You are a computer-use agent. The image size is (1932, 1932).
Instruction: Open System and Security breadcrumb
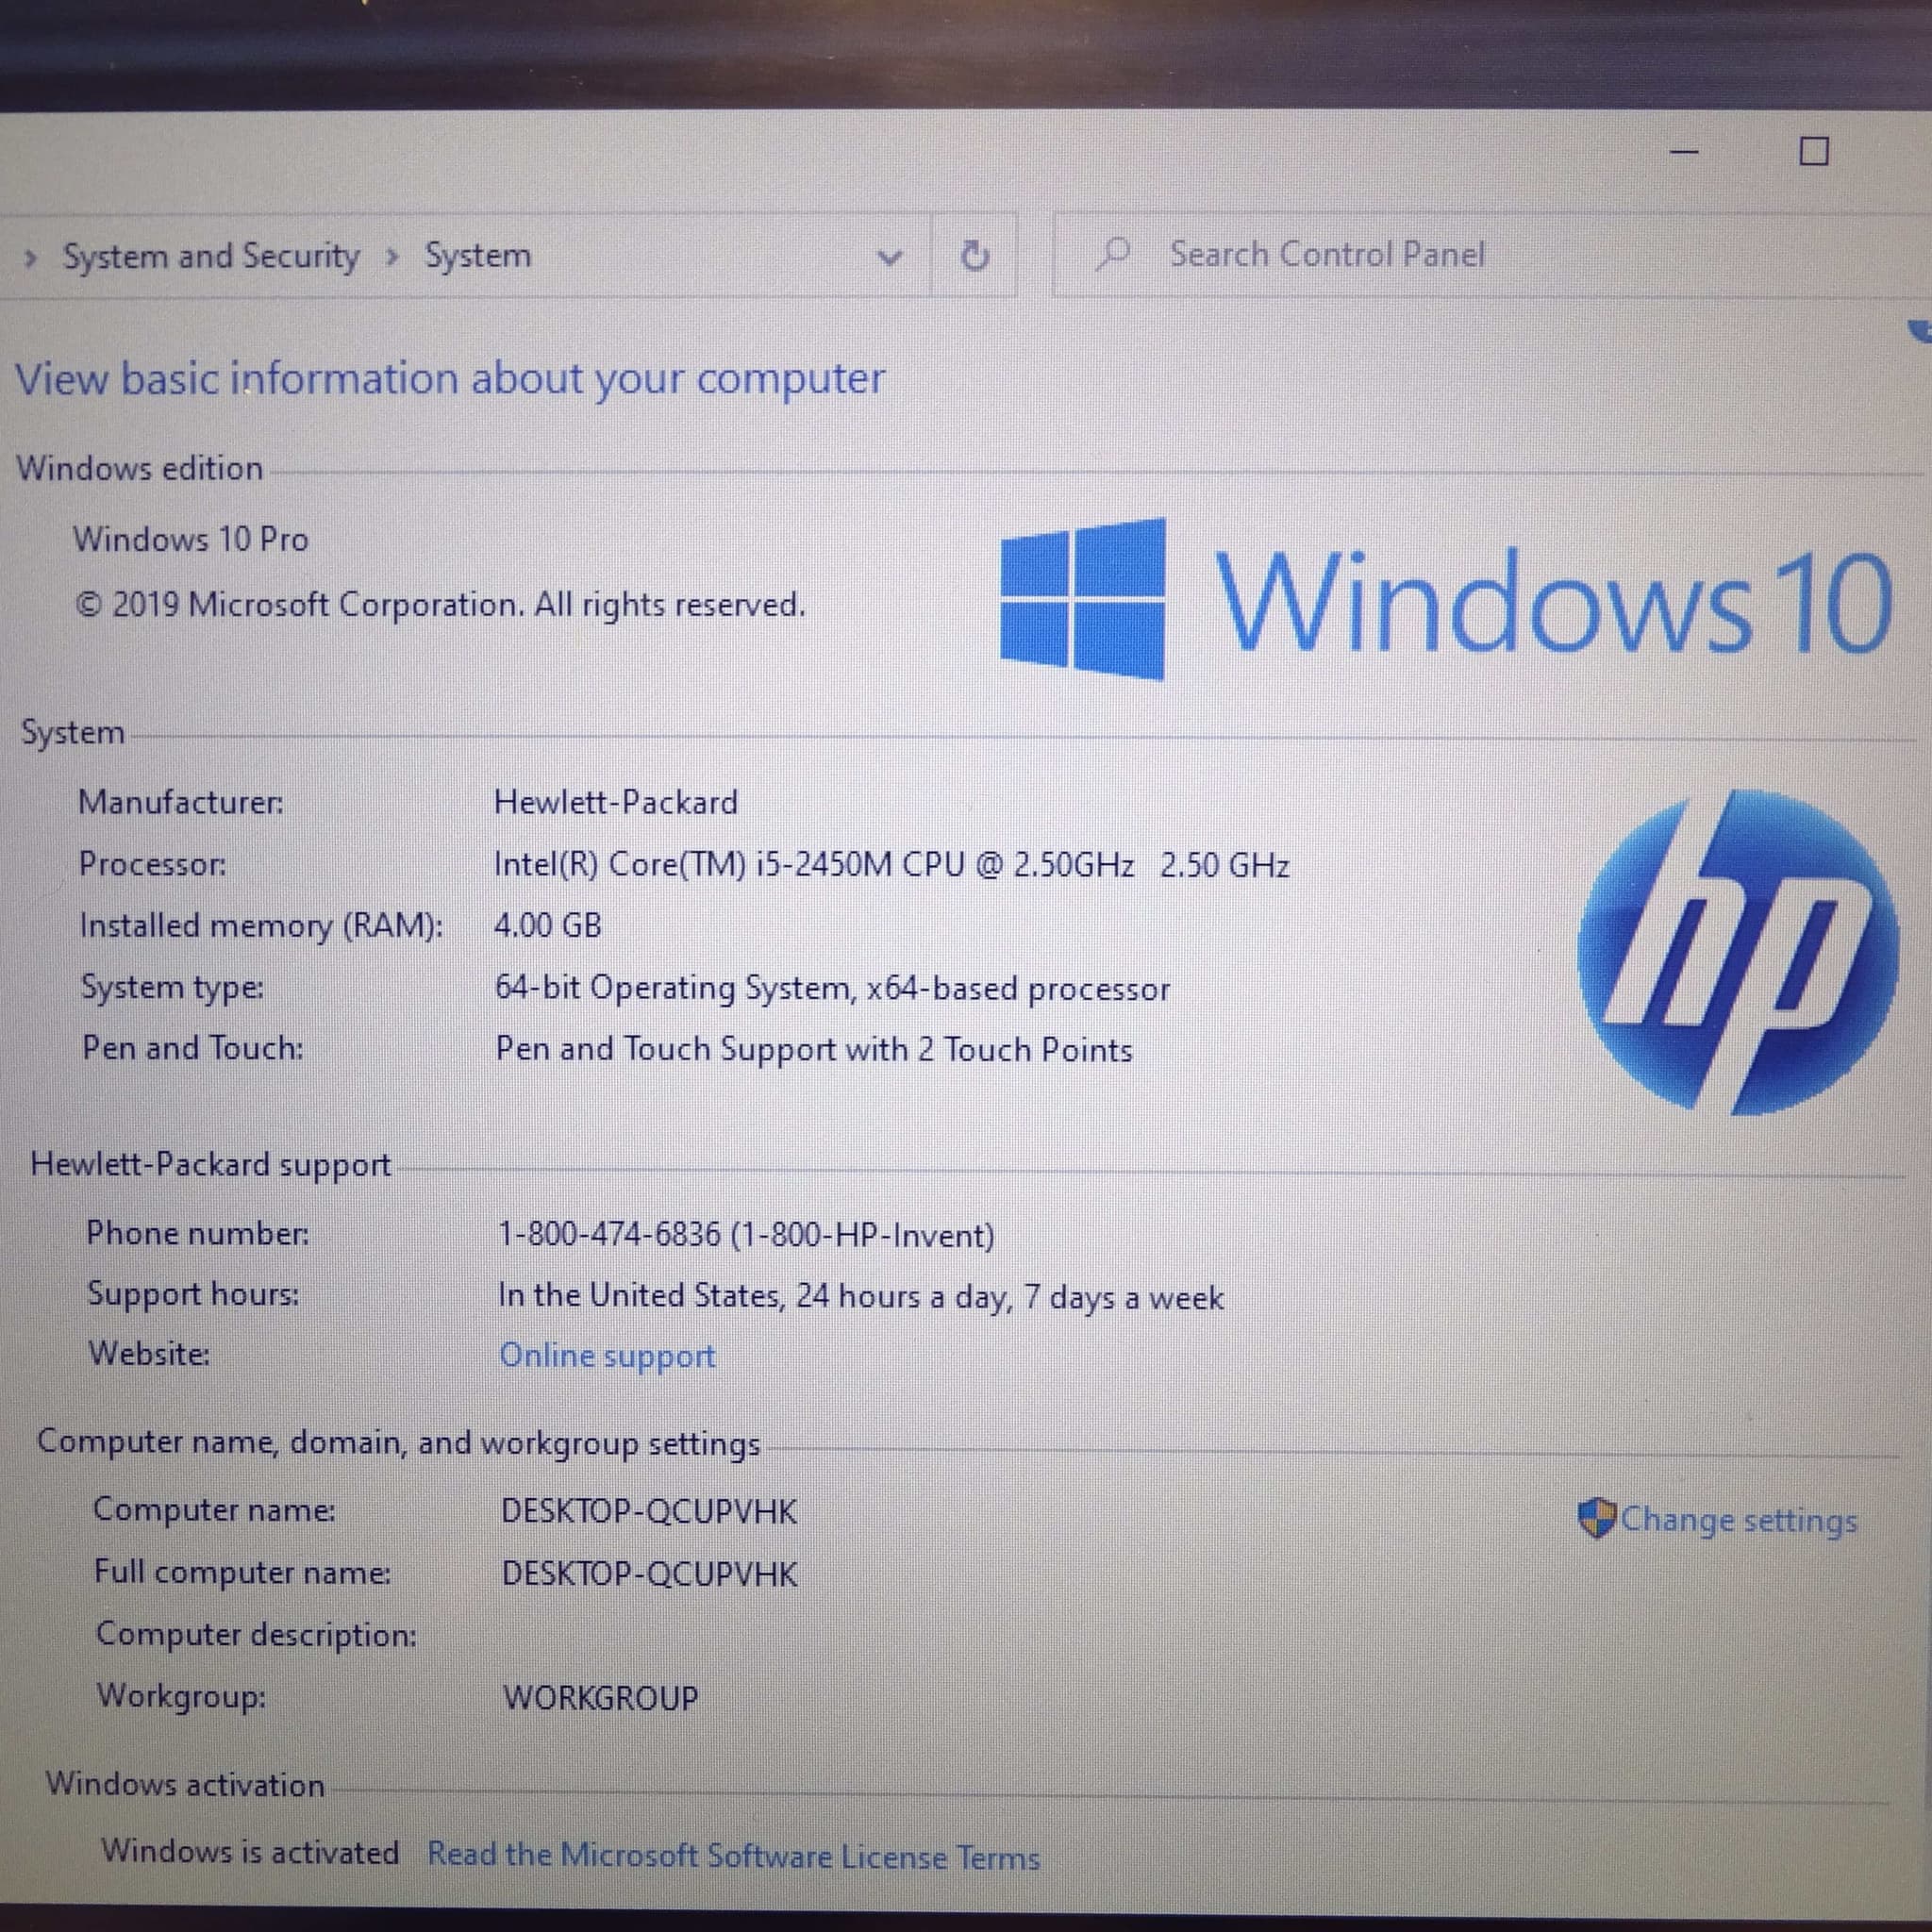pos(211,256)
